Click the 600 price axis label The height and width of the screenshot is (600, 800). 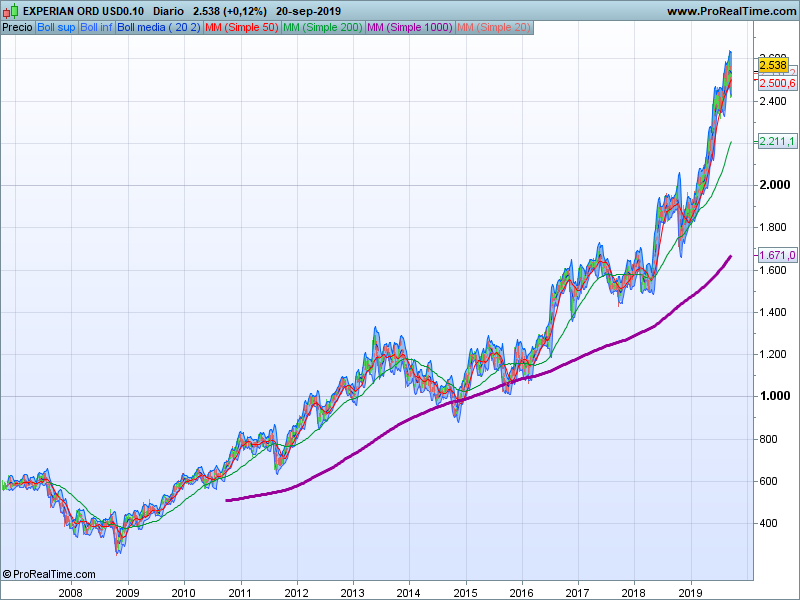pos(768,481)
